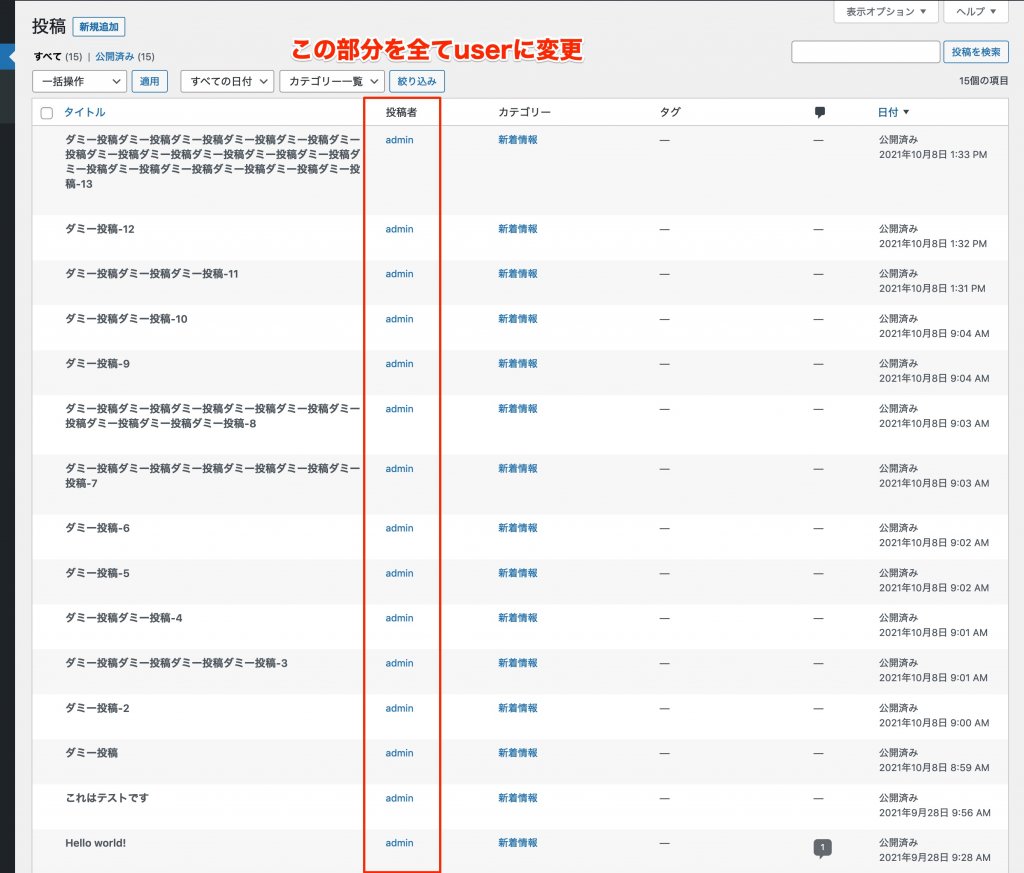Select the 公開済み published filter link
This screenshot has width=1024, height=873.
[116, 57]
